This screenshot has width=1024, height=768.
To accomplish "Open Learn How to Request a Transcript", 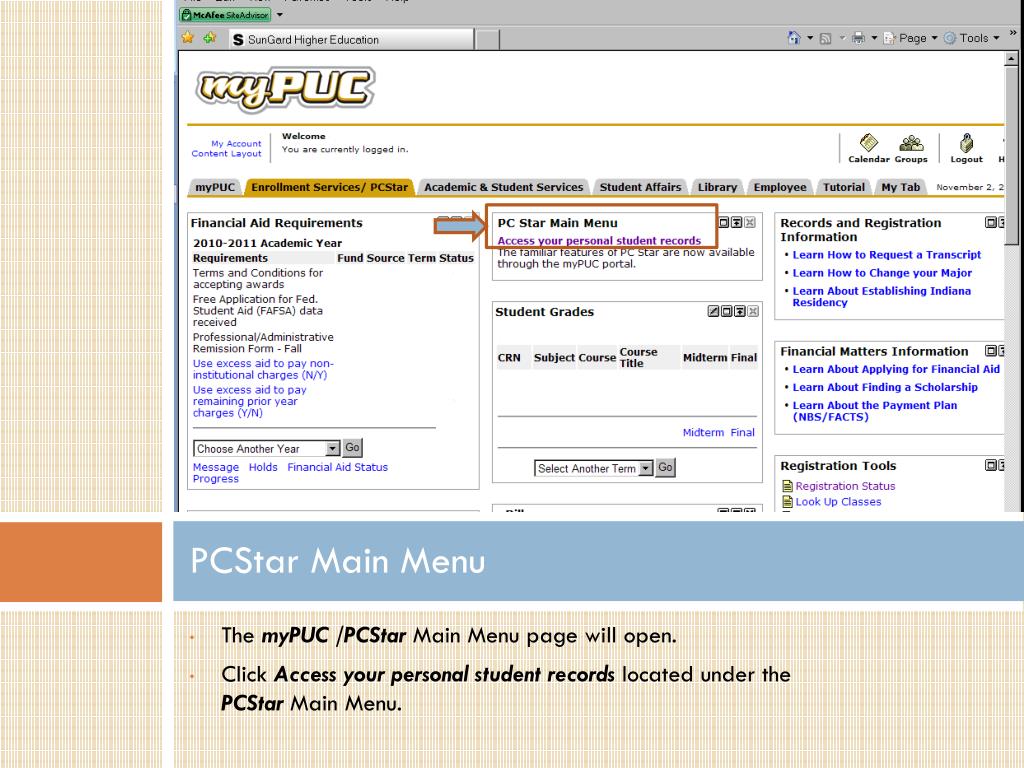I will 886,255.
